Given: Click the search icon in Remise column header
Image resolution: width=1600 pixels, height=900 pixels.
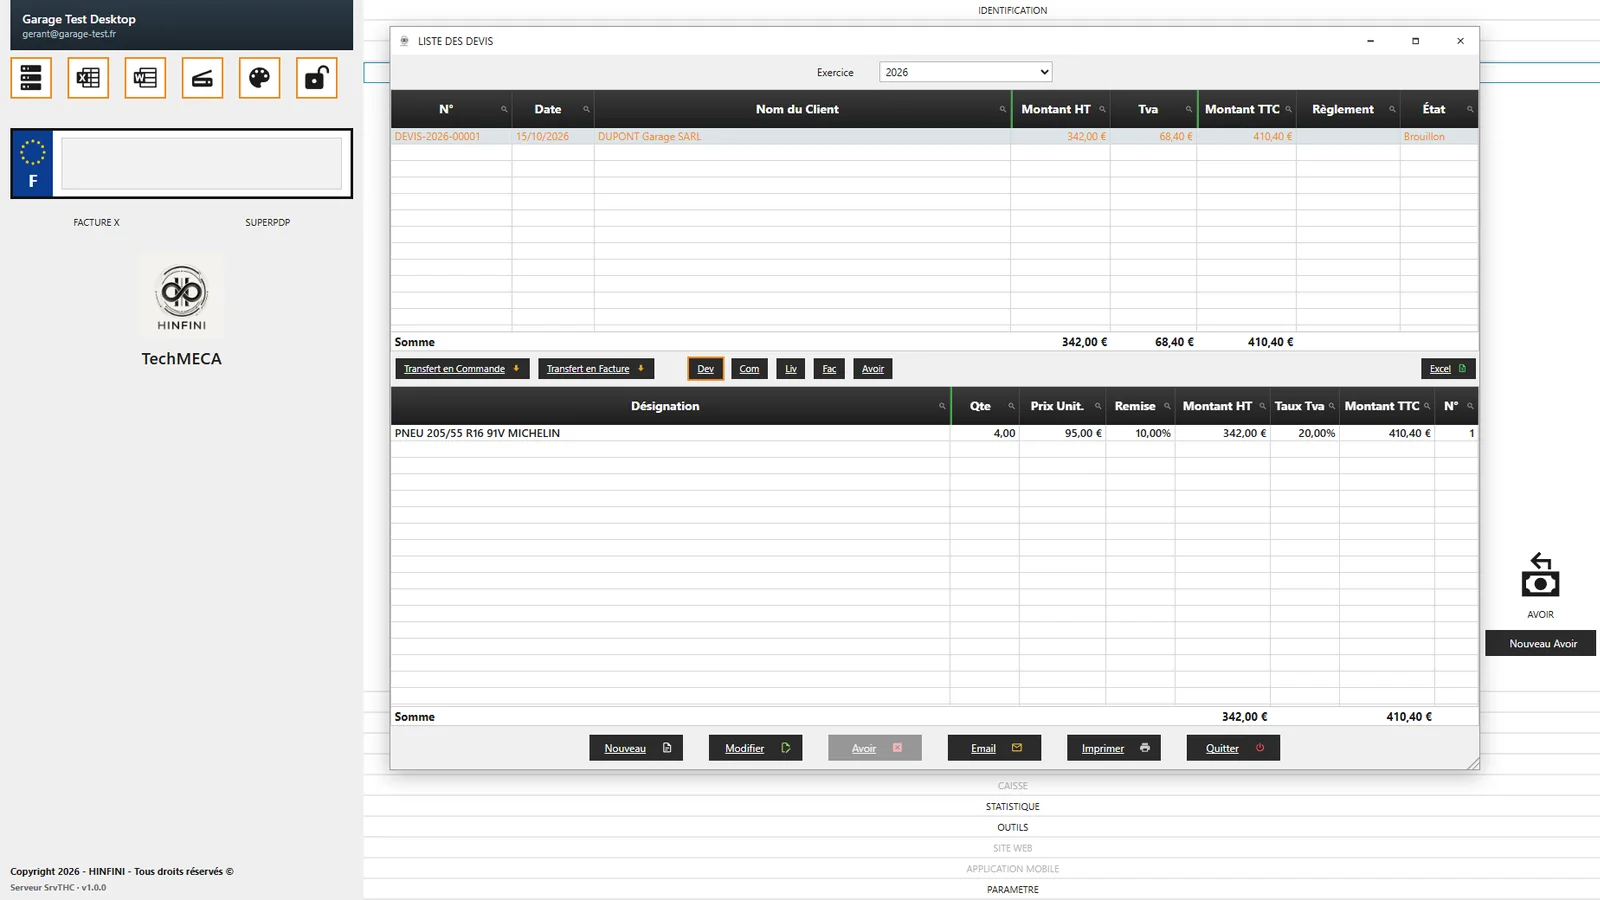Looking at the screenshot, I should click(1167, 407).
